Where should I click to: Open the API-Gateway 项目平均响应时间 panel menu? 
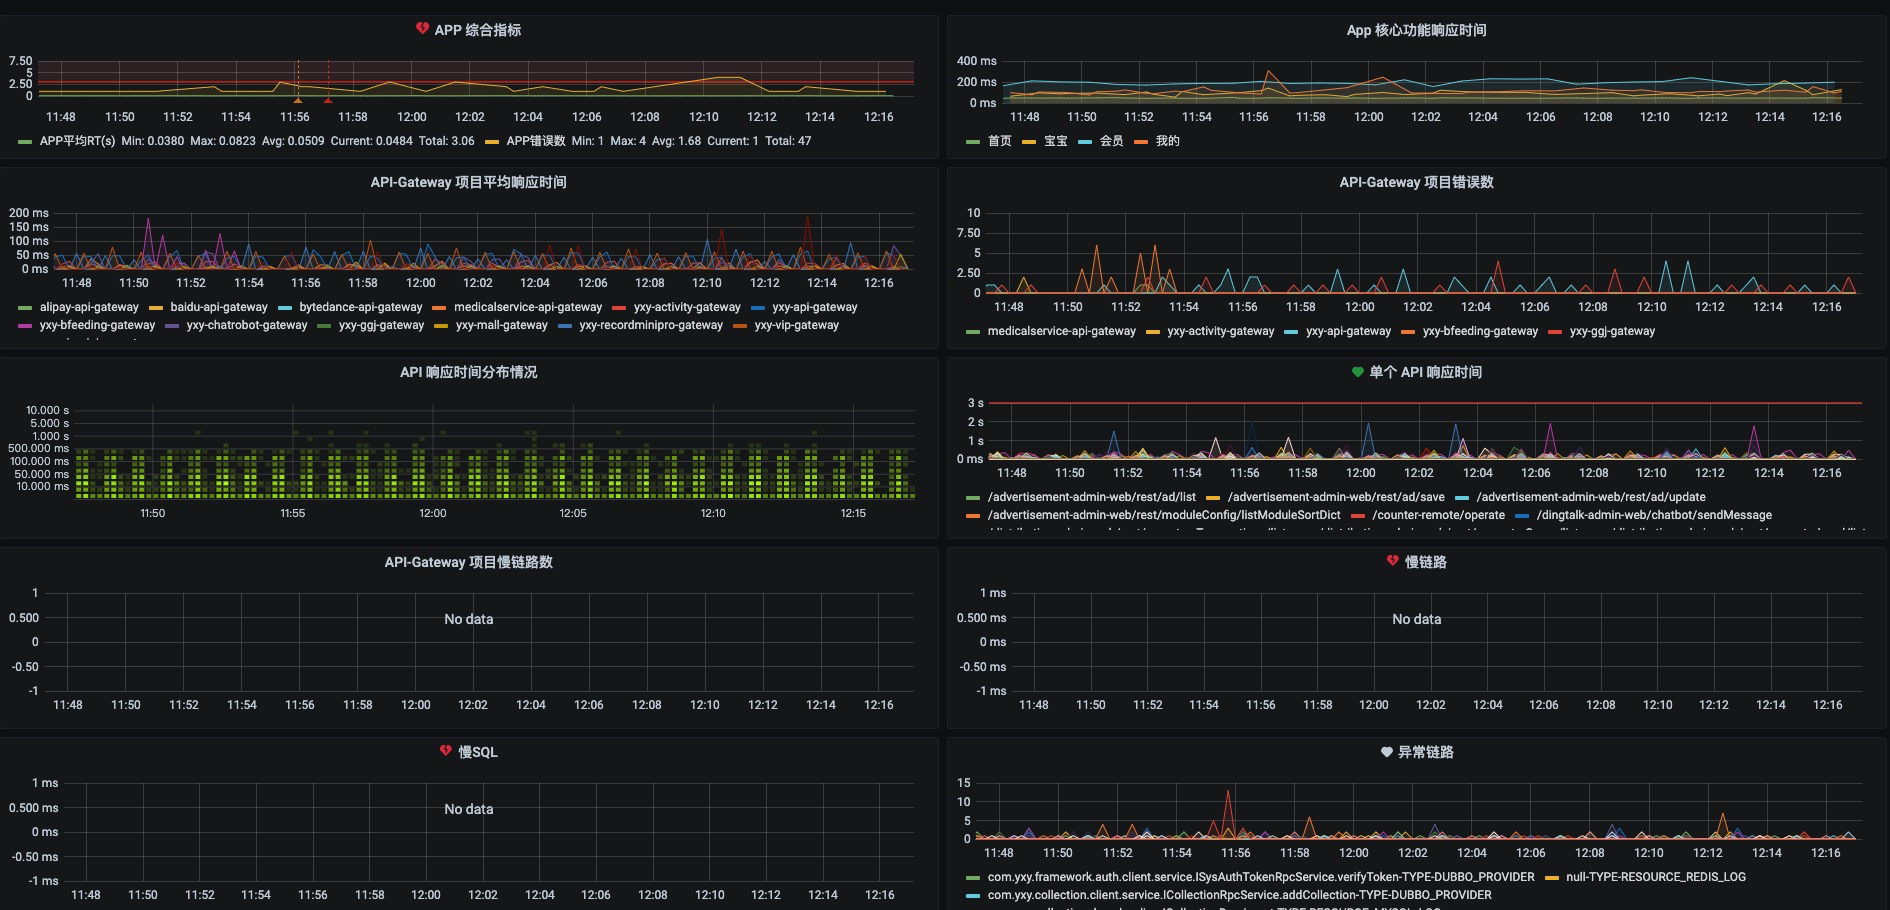coord(468,182)
